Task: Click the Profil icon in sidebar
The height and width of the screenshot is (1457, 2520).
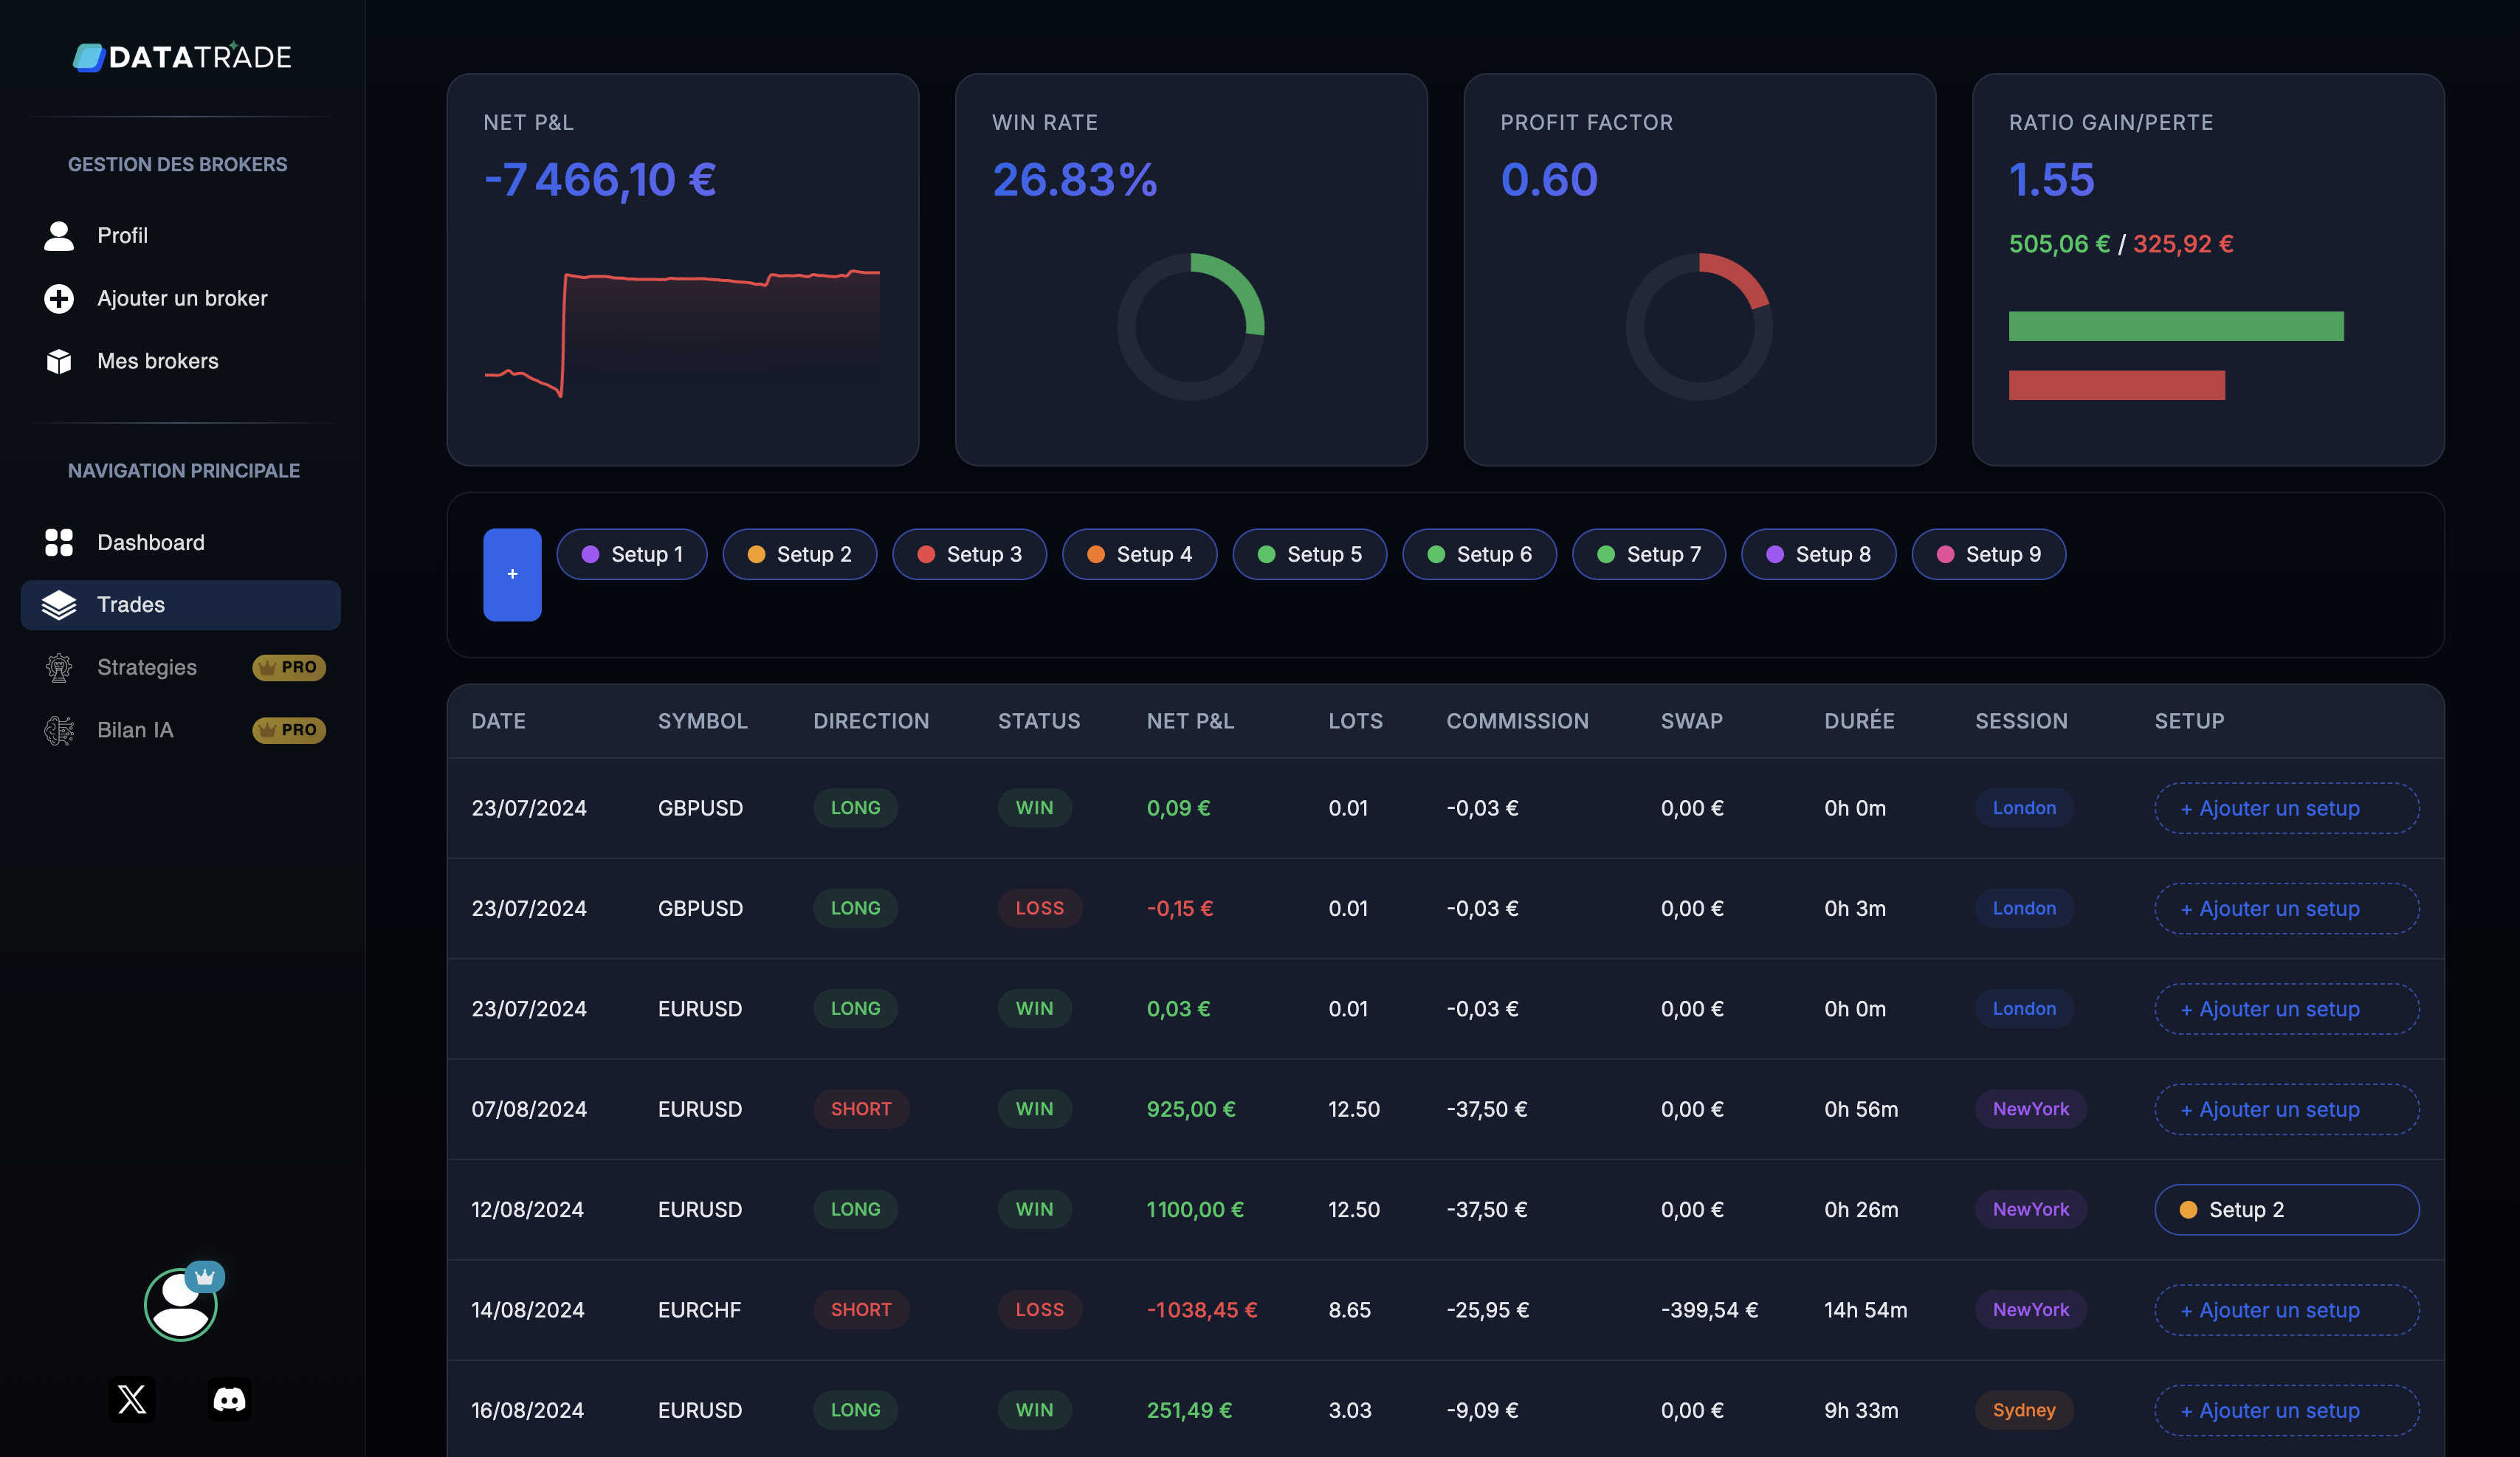Action: 59,234
